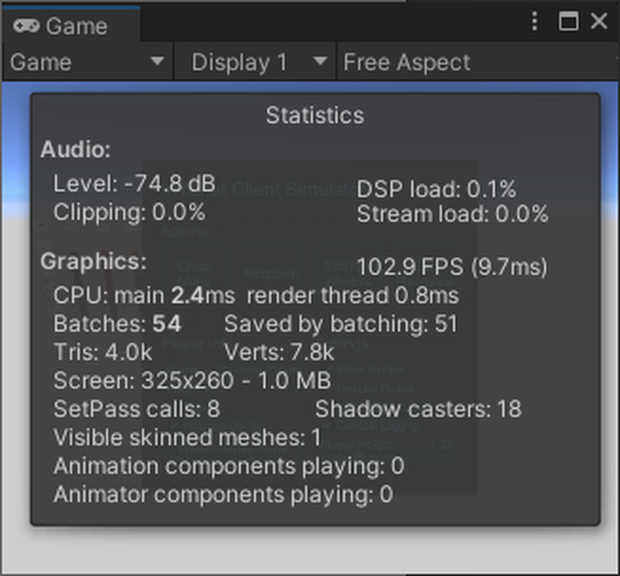Screen dimensions: 620x576
Task: Select the Game tab label
Action: coord(76,26)
